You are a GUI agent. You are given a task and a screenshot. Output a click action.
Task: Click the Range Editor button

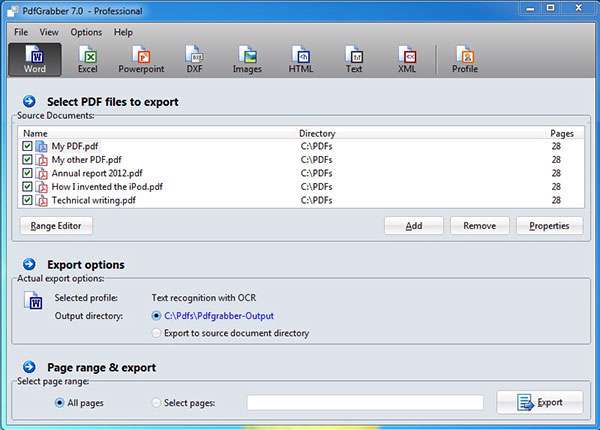[56, 226]
